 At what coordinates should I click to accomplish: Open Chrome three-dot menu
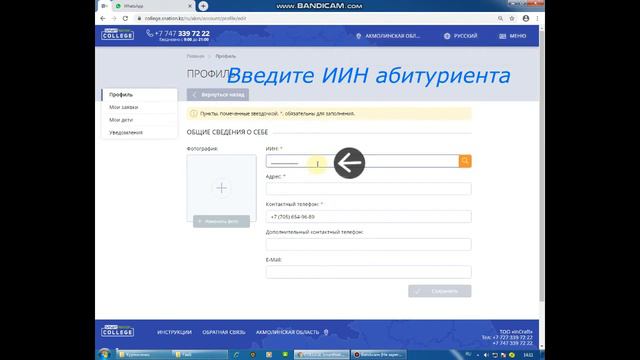pyautogui.click(x=537, y=18)
